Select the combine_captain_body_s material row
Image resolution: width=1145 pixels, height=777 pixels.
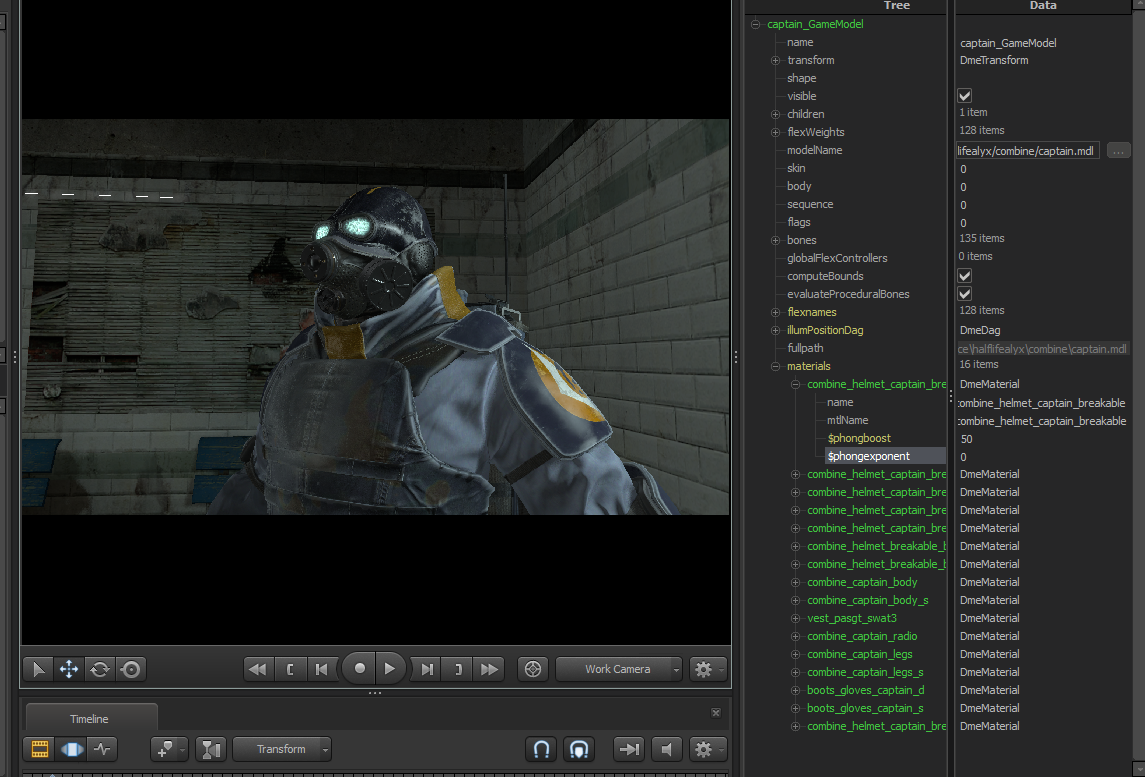click(x=868, y=600)
